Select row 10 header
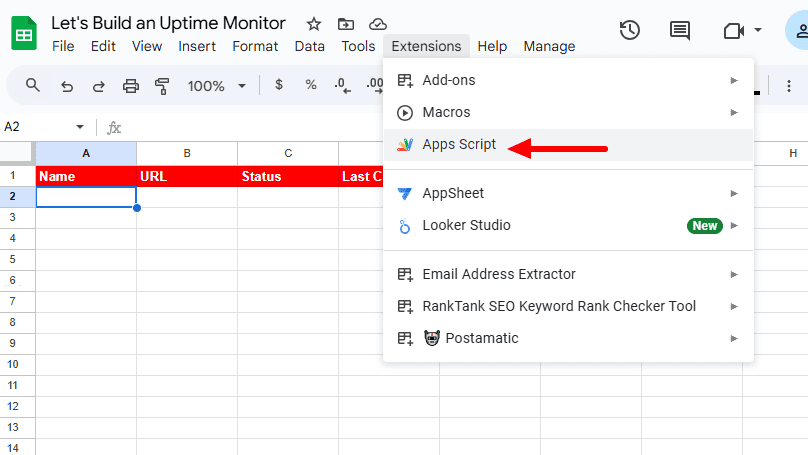 point(18,364)
